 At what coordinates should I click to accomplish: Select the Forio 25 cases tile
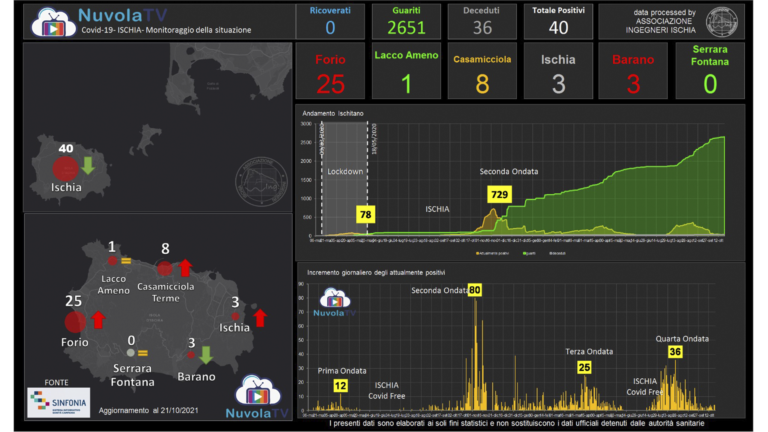click(330, 72)
